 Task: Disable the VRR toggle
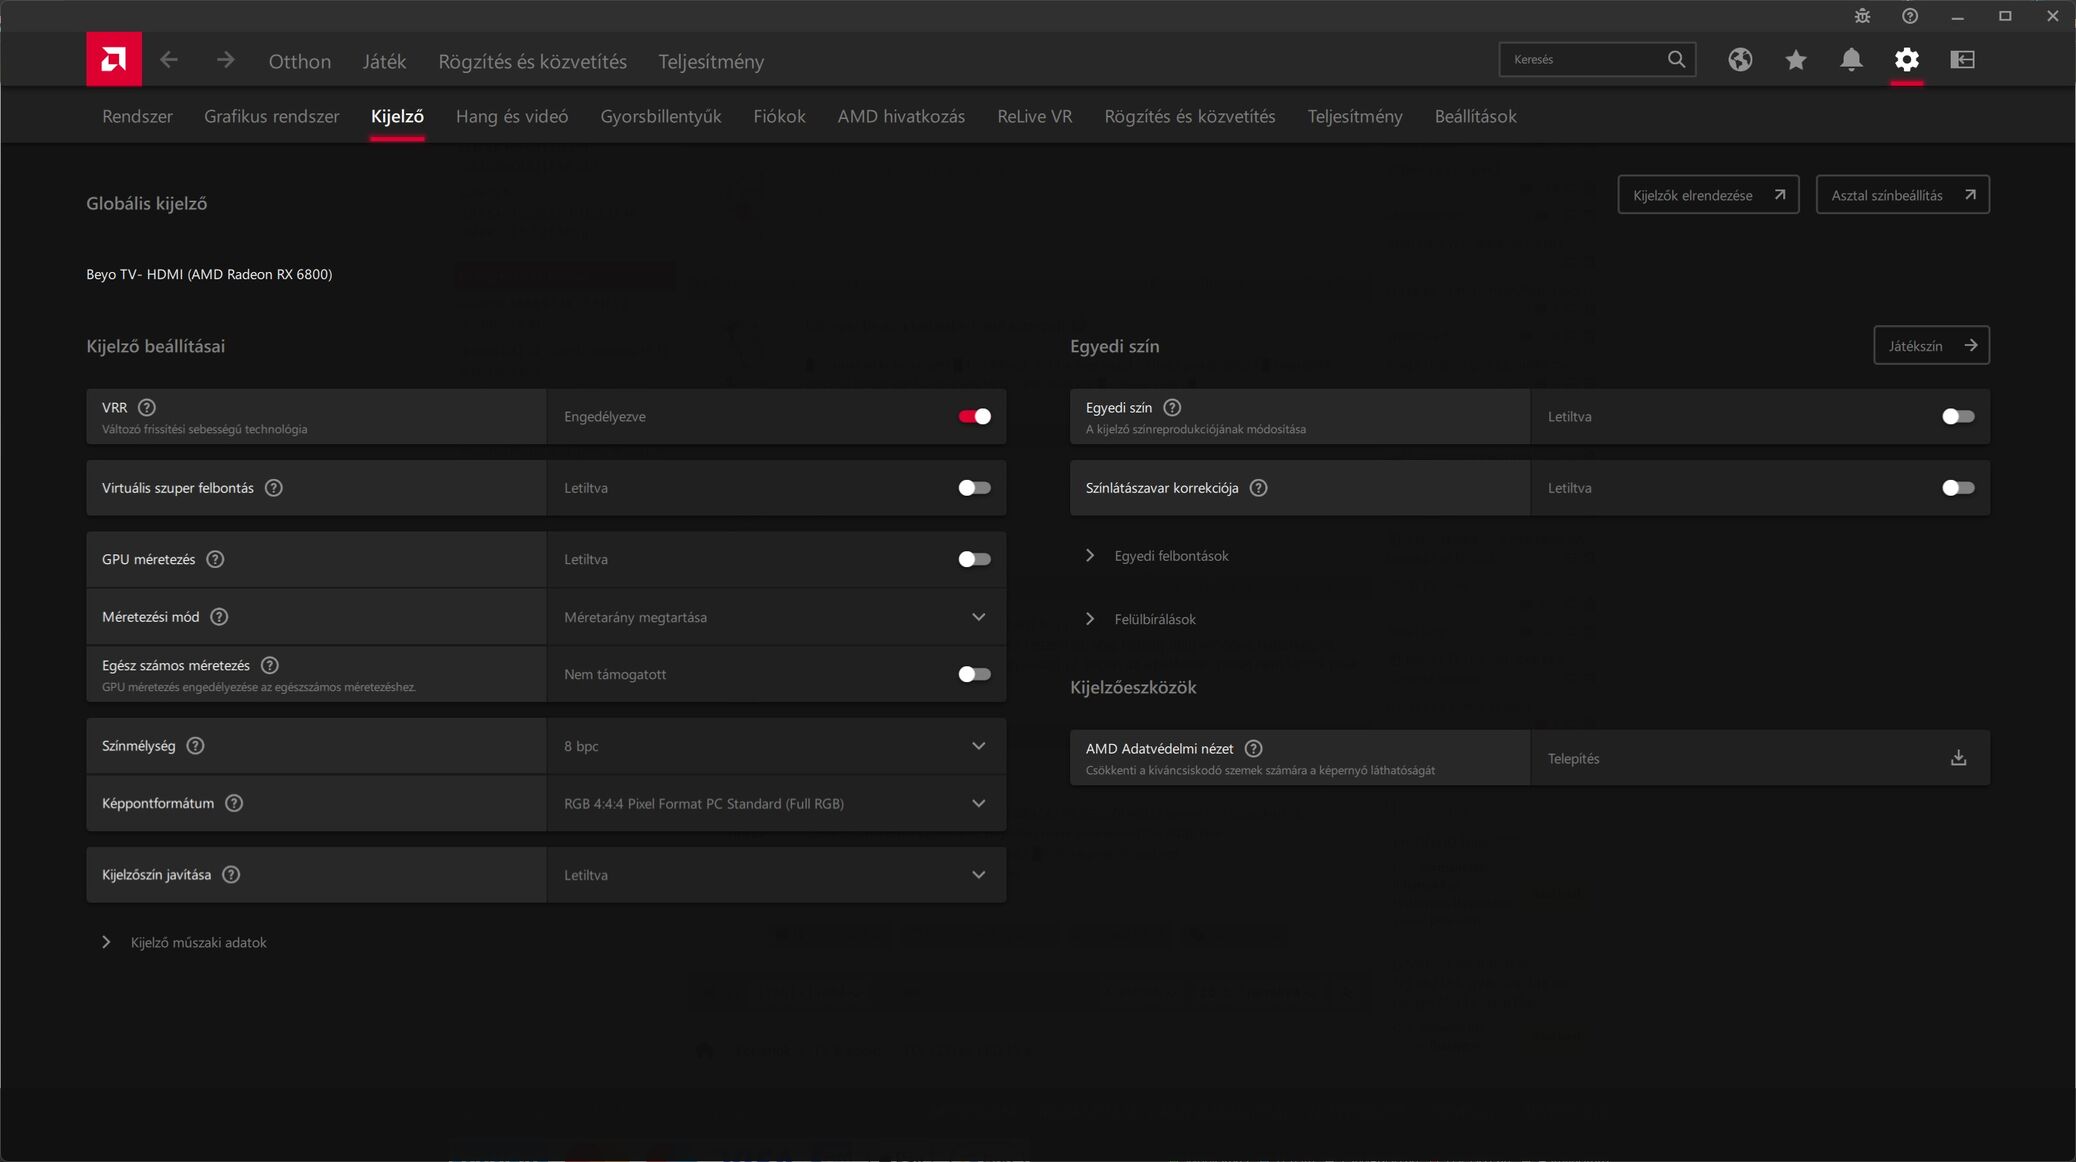(974, 416)
